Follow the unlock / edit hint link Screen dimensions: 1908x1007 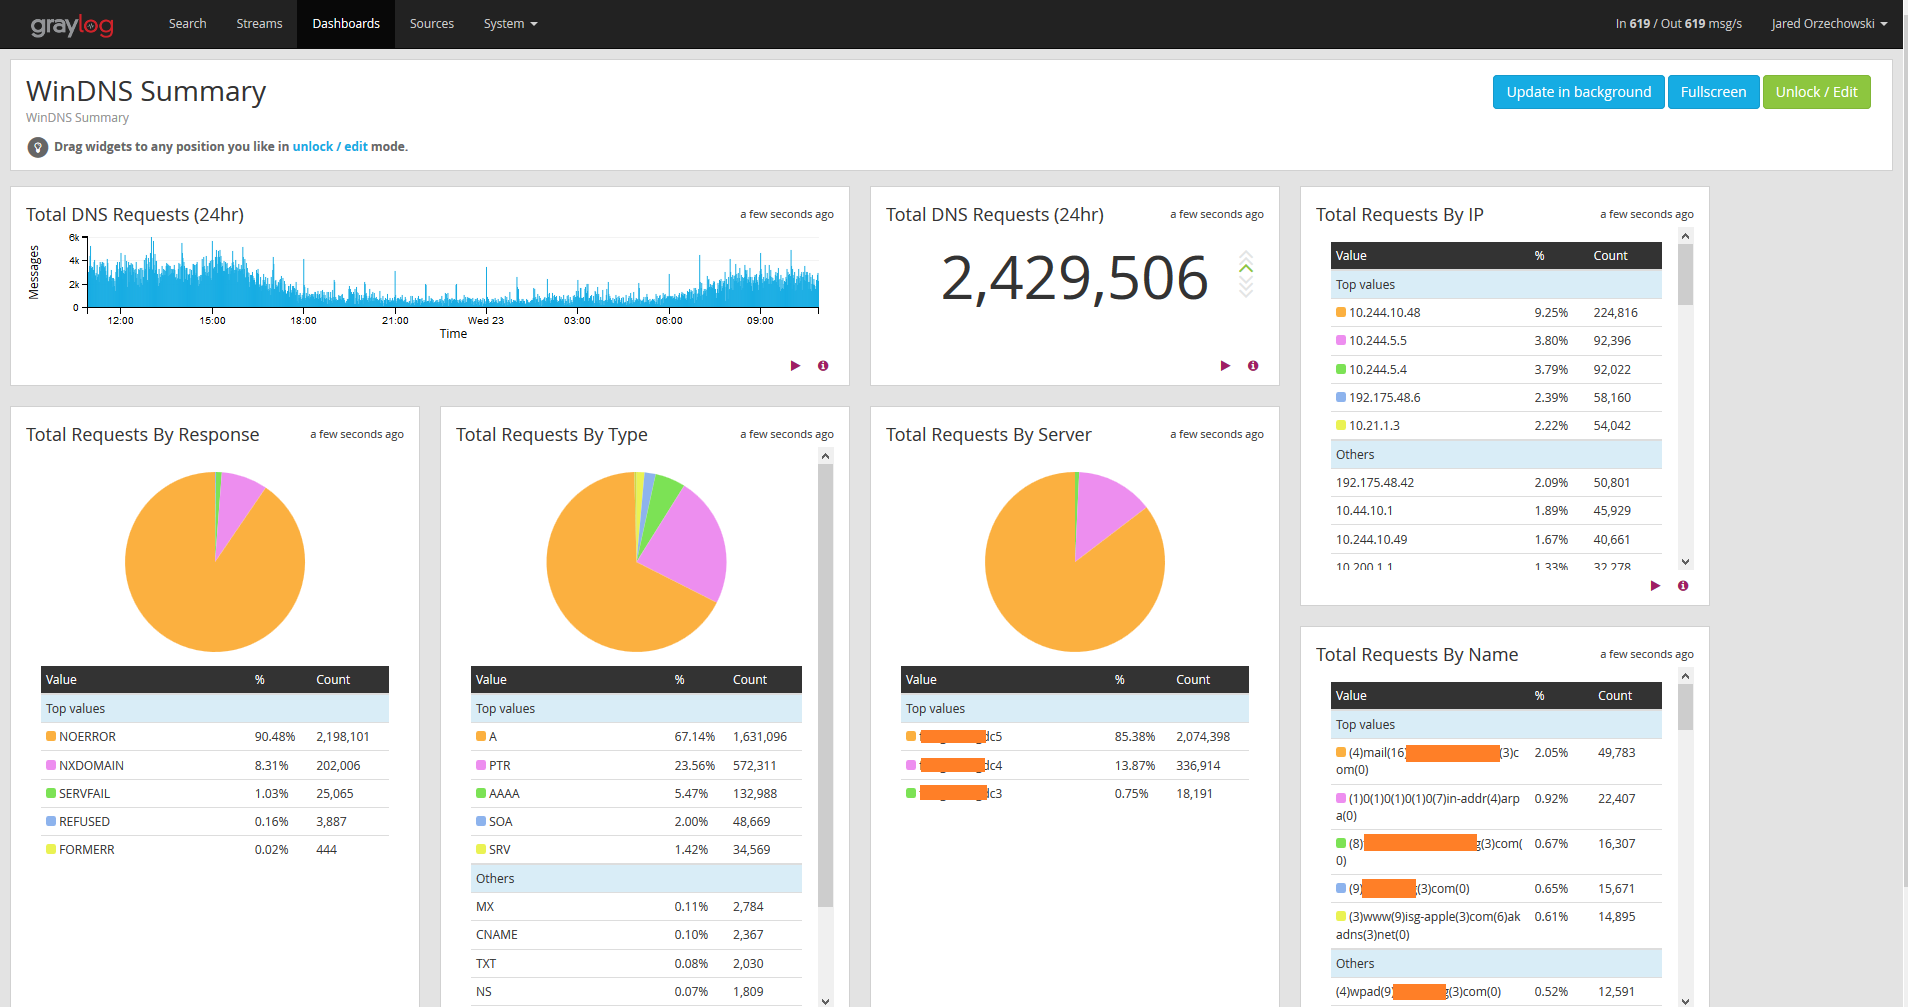pyautogui.click(x=329, y=147)
